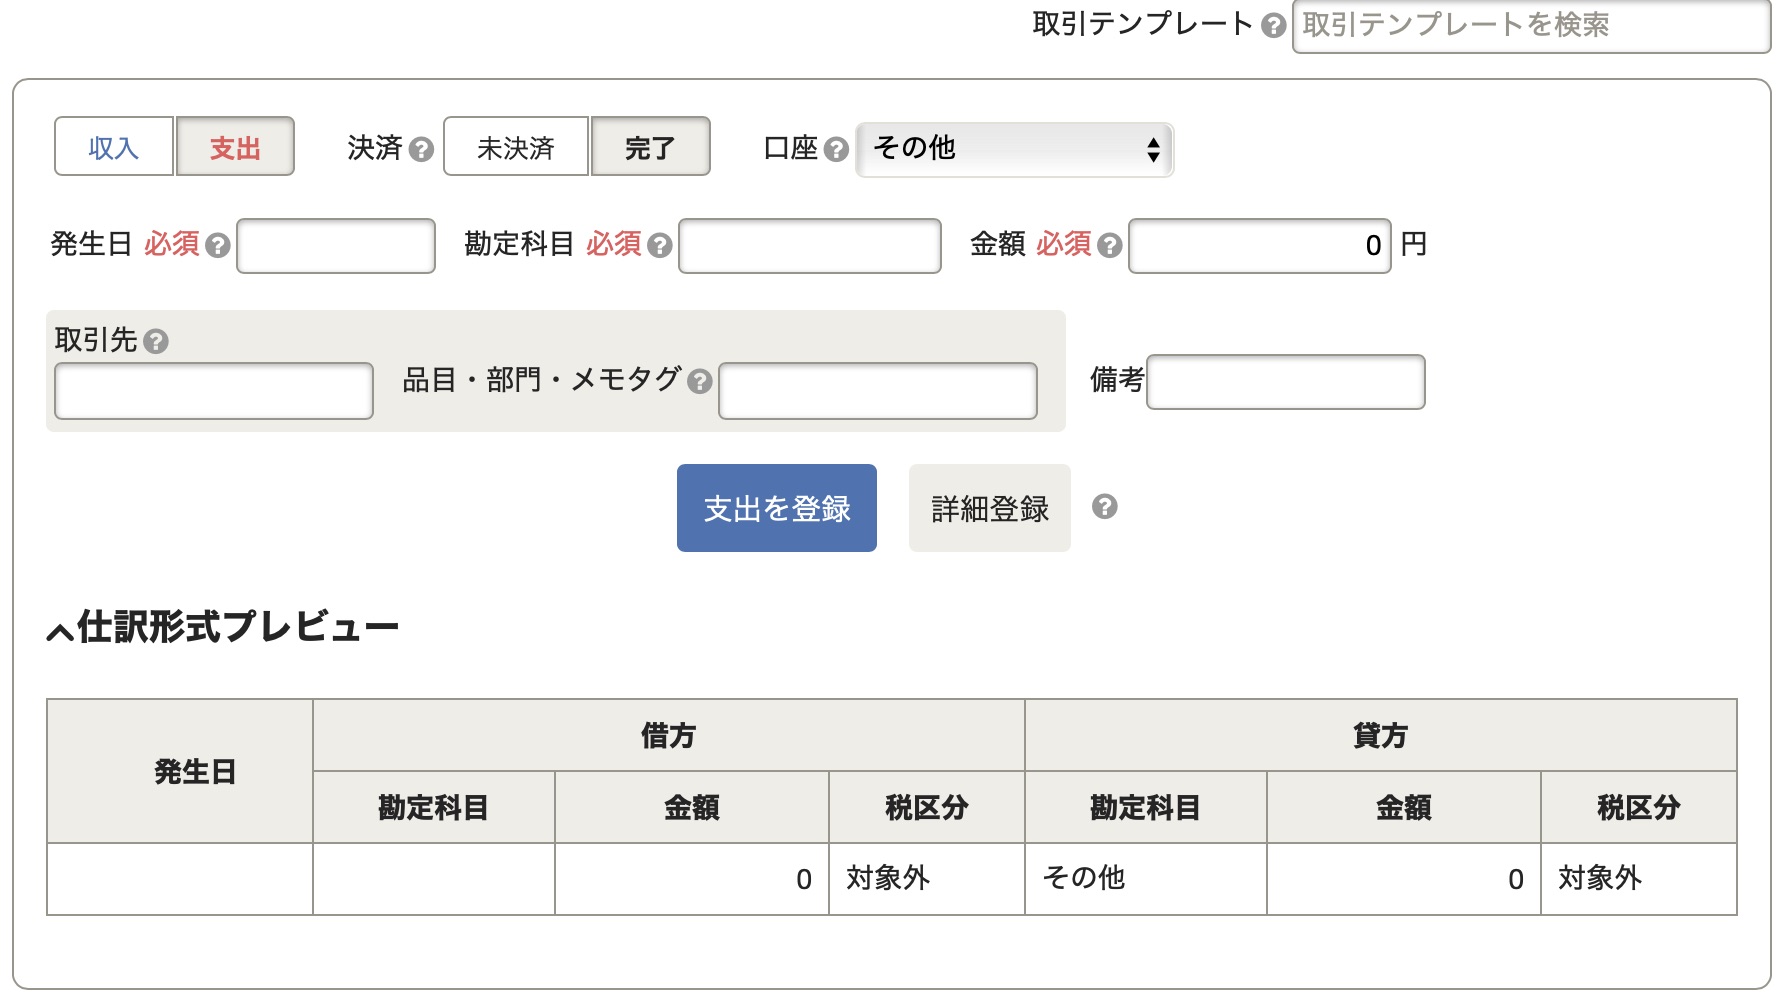This screenshot has height=1001, width=1780.
Task: Open the 口座 dropdown showing その他
Action: coord(1014,150)
